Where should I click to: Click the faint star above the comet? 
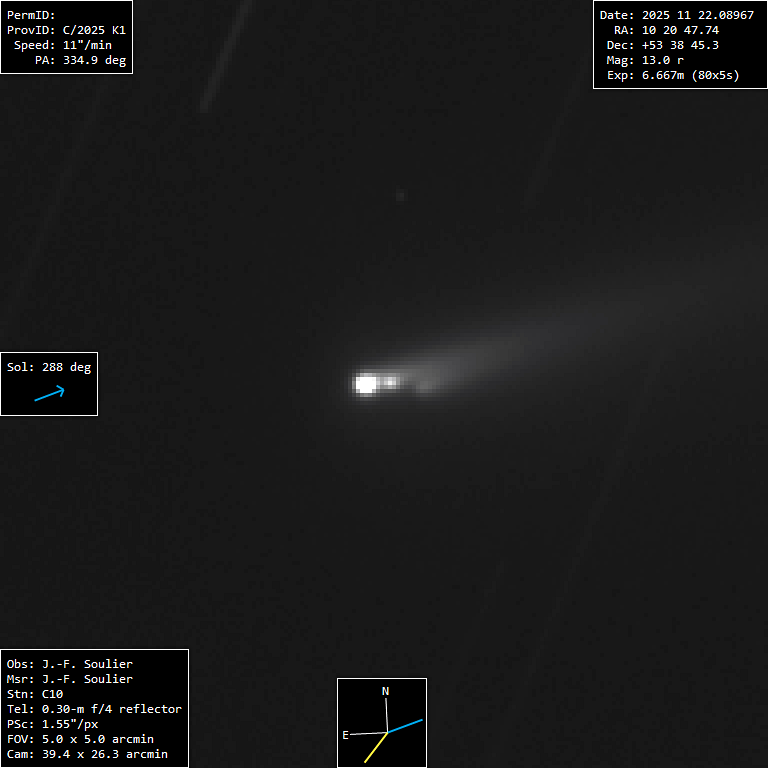coord(400,196)
